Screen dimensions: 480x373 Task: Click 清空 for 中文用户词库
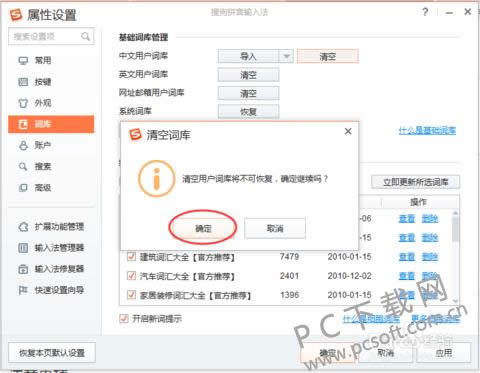[328, 56]
